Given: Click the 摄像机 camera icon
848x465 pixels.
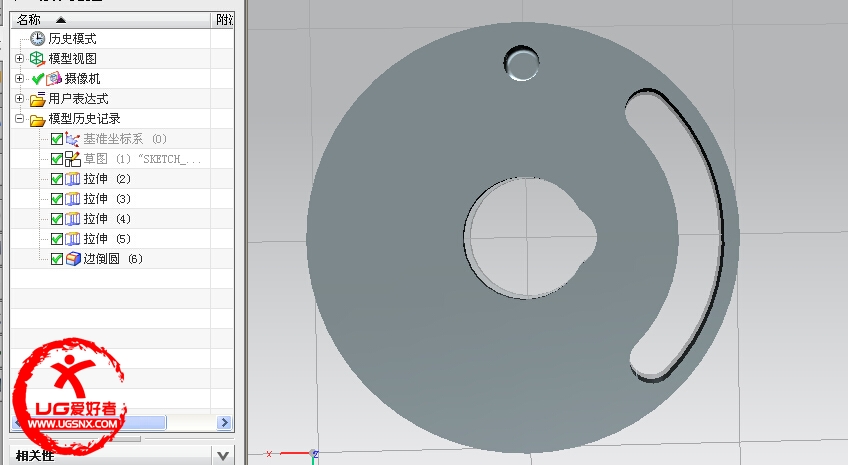Looking at the screenshot, I should click(54, 79).
